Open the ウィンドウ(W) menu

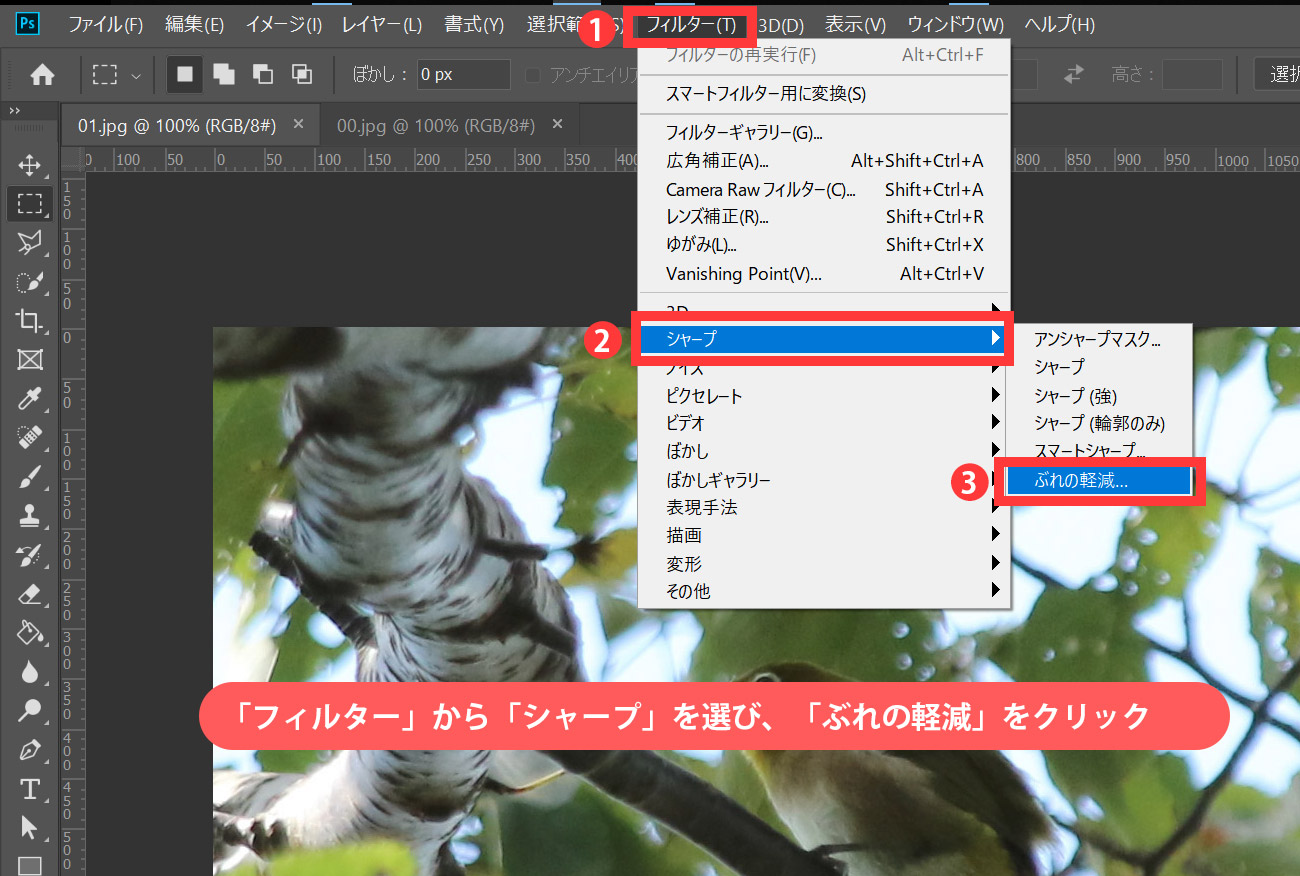pyautogui.click(x=956, y=24)
